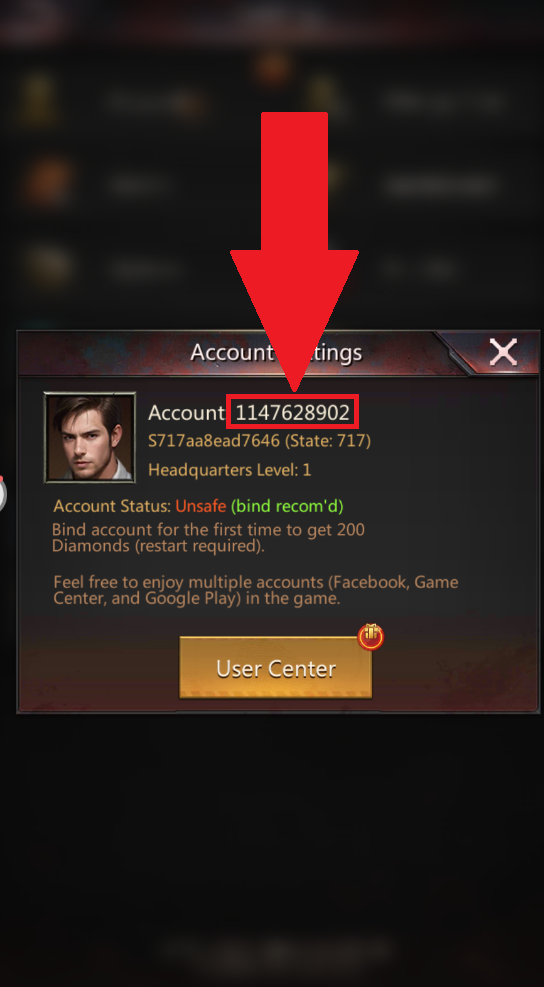Click the S717aa8ead7646 state ID text

tap(259, 441)
